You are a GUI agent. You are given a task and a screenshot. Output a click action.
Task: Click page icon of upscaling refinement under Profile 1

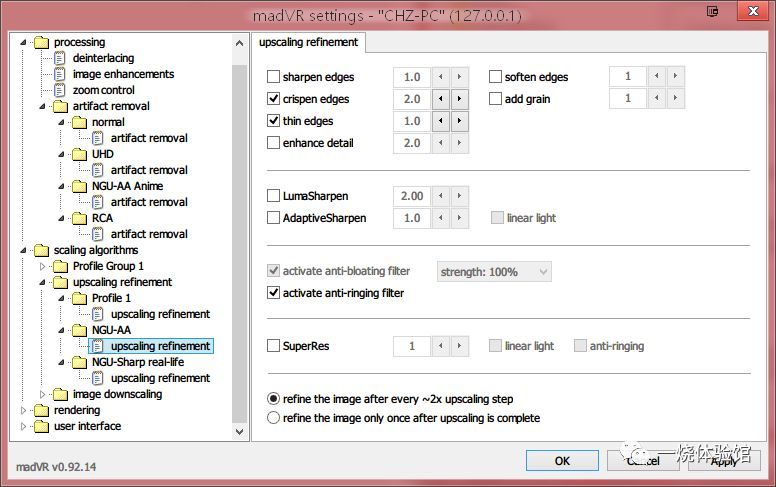tap(98, 314)
